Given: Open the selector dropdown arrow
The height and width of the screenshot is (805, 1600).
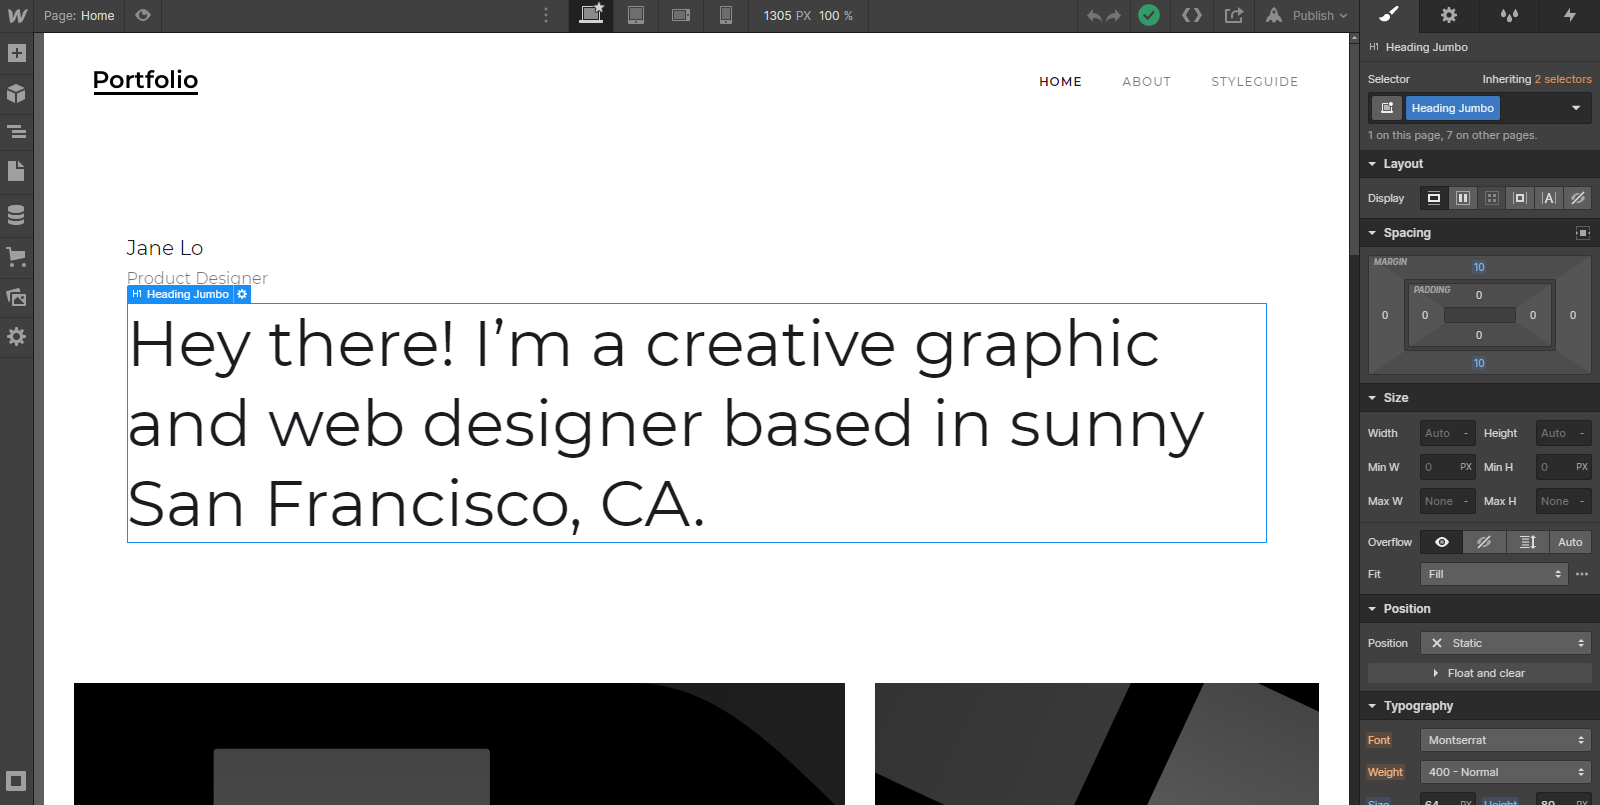Looking at the screenshot, I should pos(1576,108).
